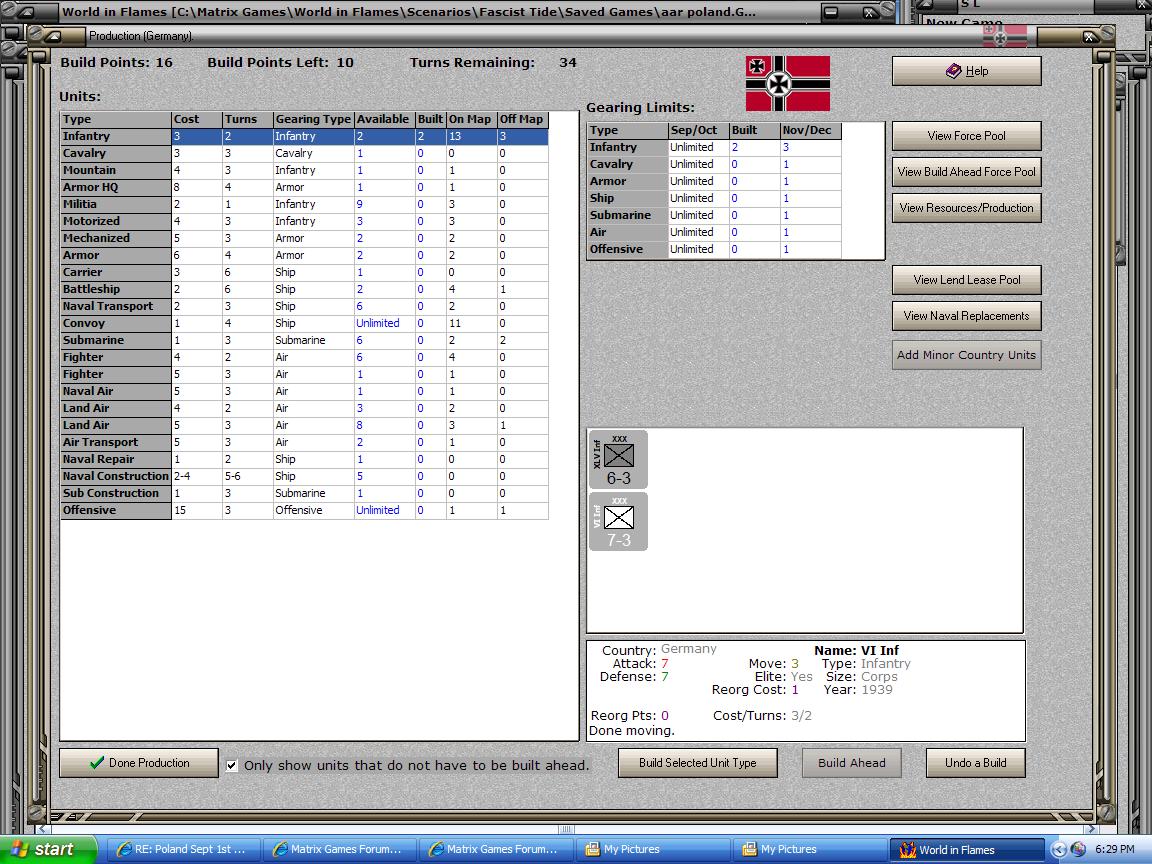Click the Gearing Type column header
The height and width of the screenshot is (864, 1152).
coord(313,119)
